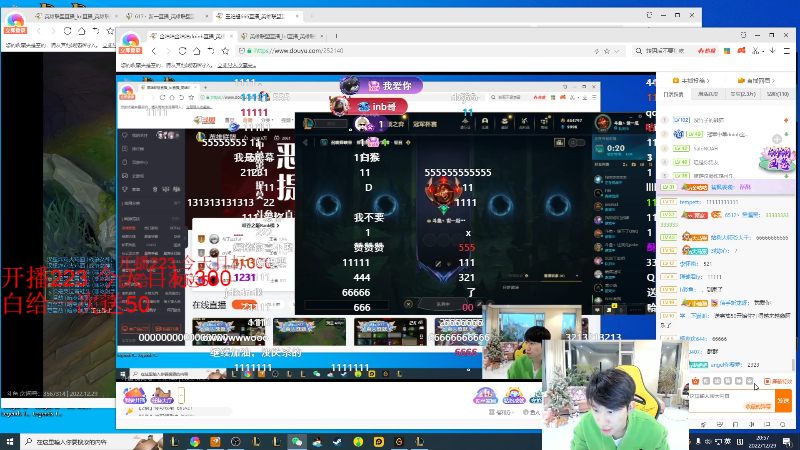Click the skin icon in front window title bar

[743, 35]
